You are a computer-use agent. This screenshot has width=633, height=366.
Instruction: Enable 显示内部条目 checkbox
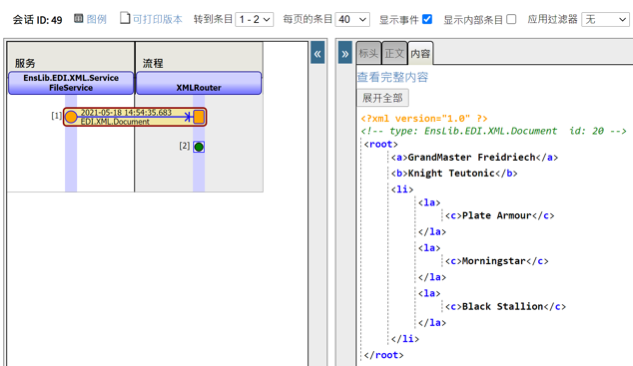511,19
